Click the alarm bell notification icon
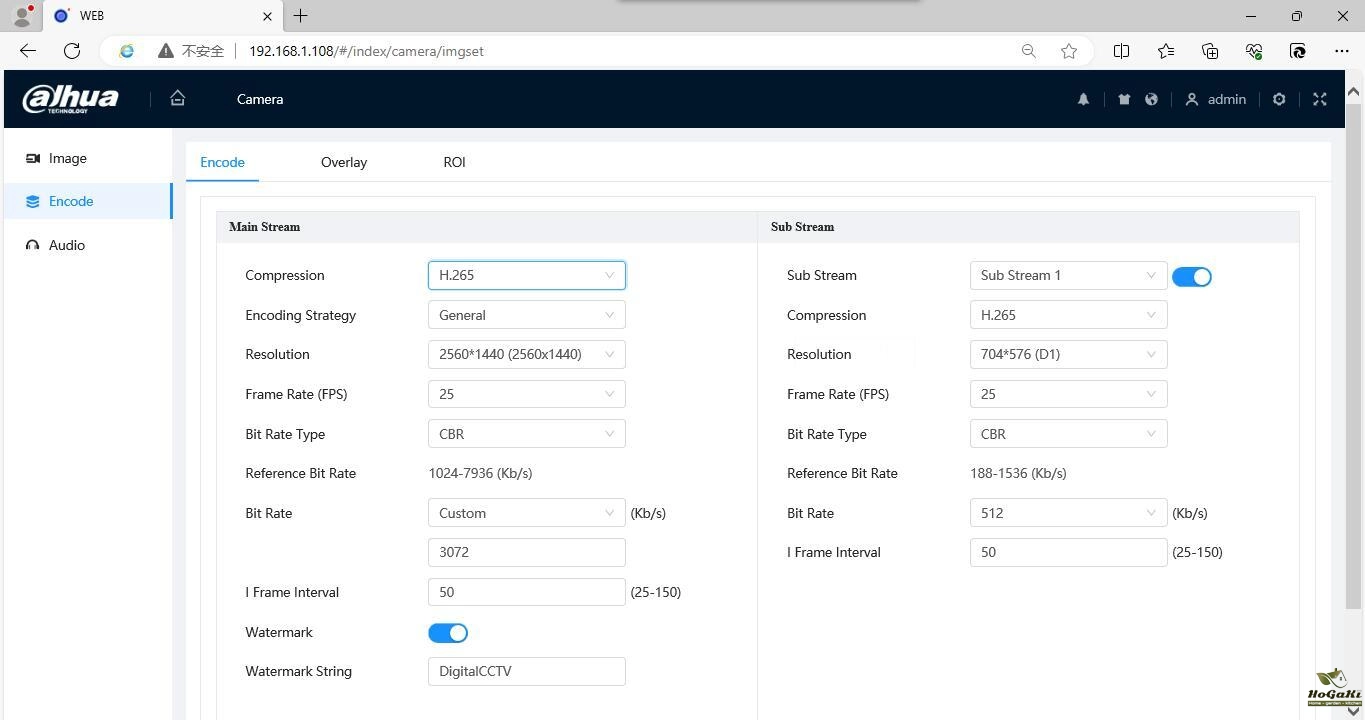Image resolution: width=1365 pixels, height=720 pixels. pos(1083,99)
